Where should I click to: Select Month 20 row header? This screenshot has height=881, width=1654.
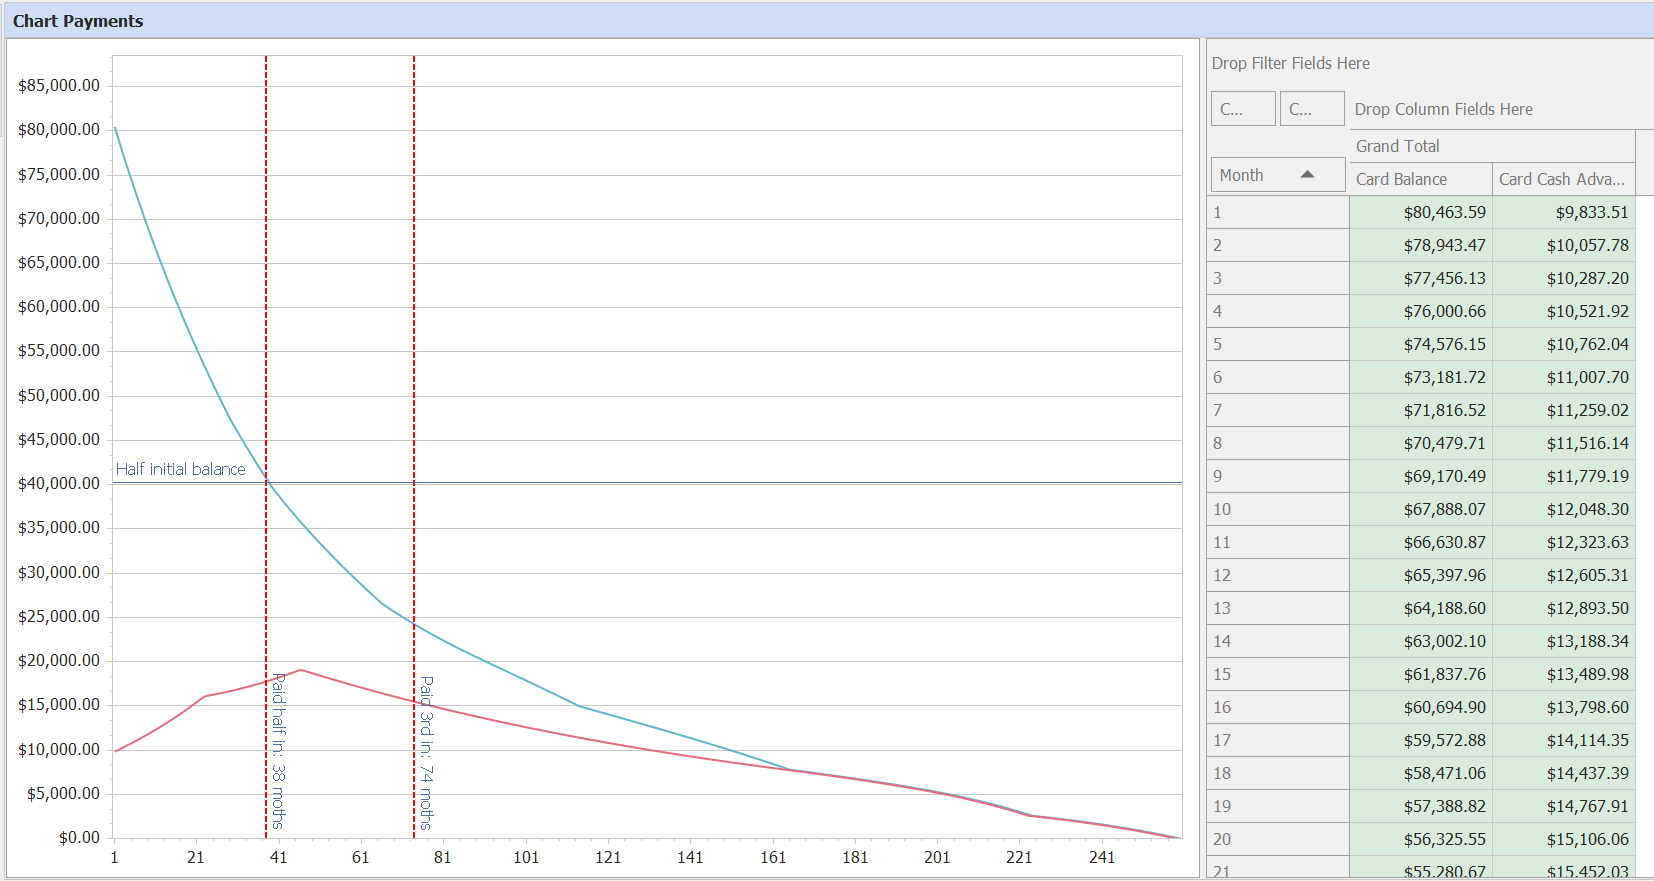coord(1277,839)
